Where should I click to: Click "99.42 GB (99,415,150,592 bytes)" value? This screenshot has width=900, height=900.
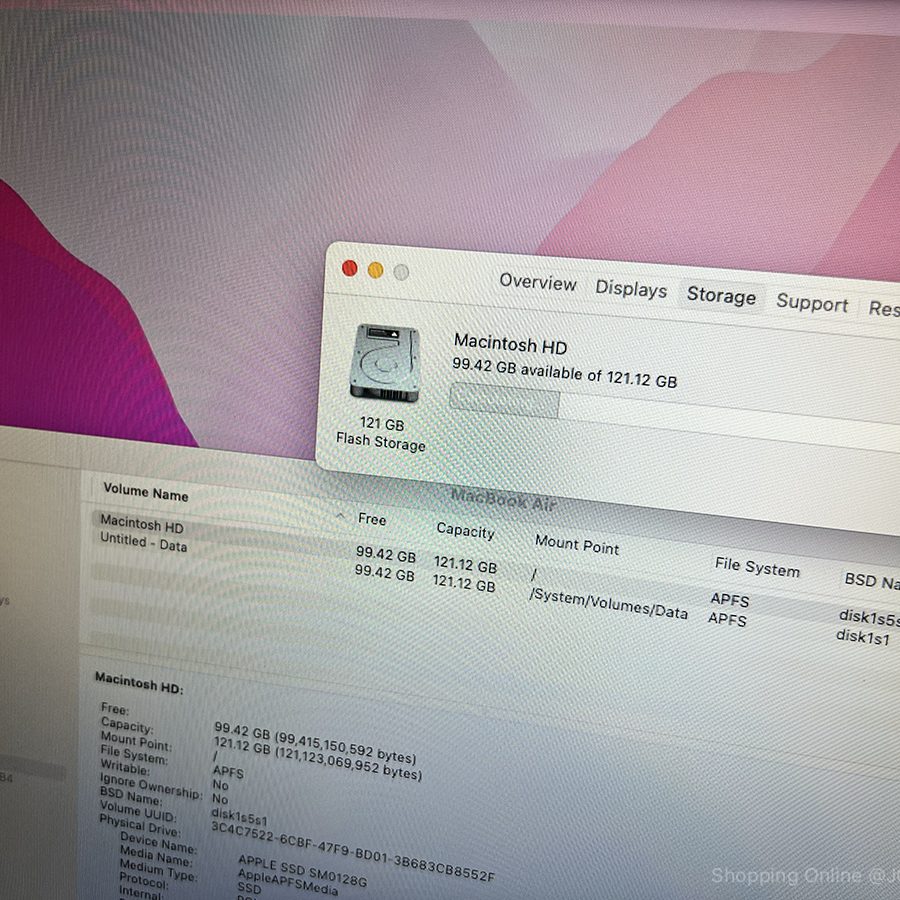[x=315, y=743]
